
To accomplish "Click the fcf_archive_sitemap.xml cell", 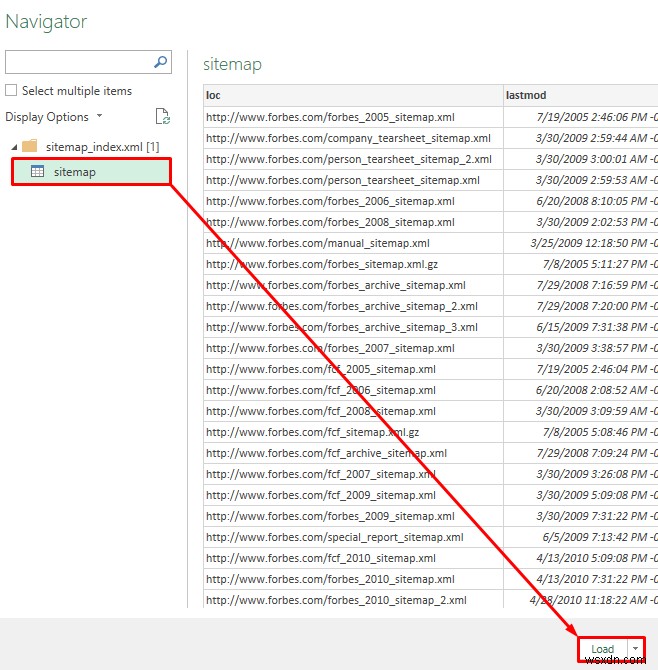I will [353, 453].
